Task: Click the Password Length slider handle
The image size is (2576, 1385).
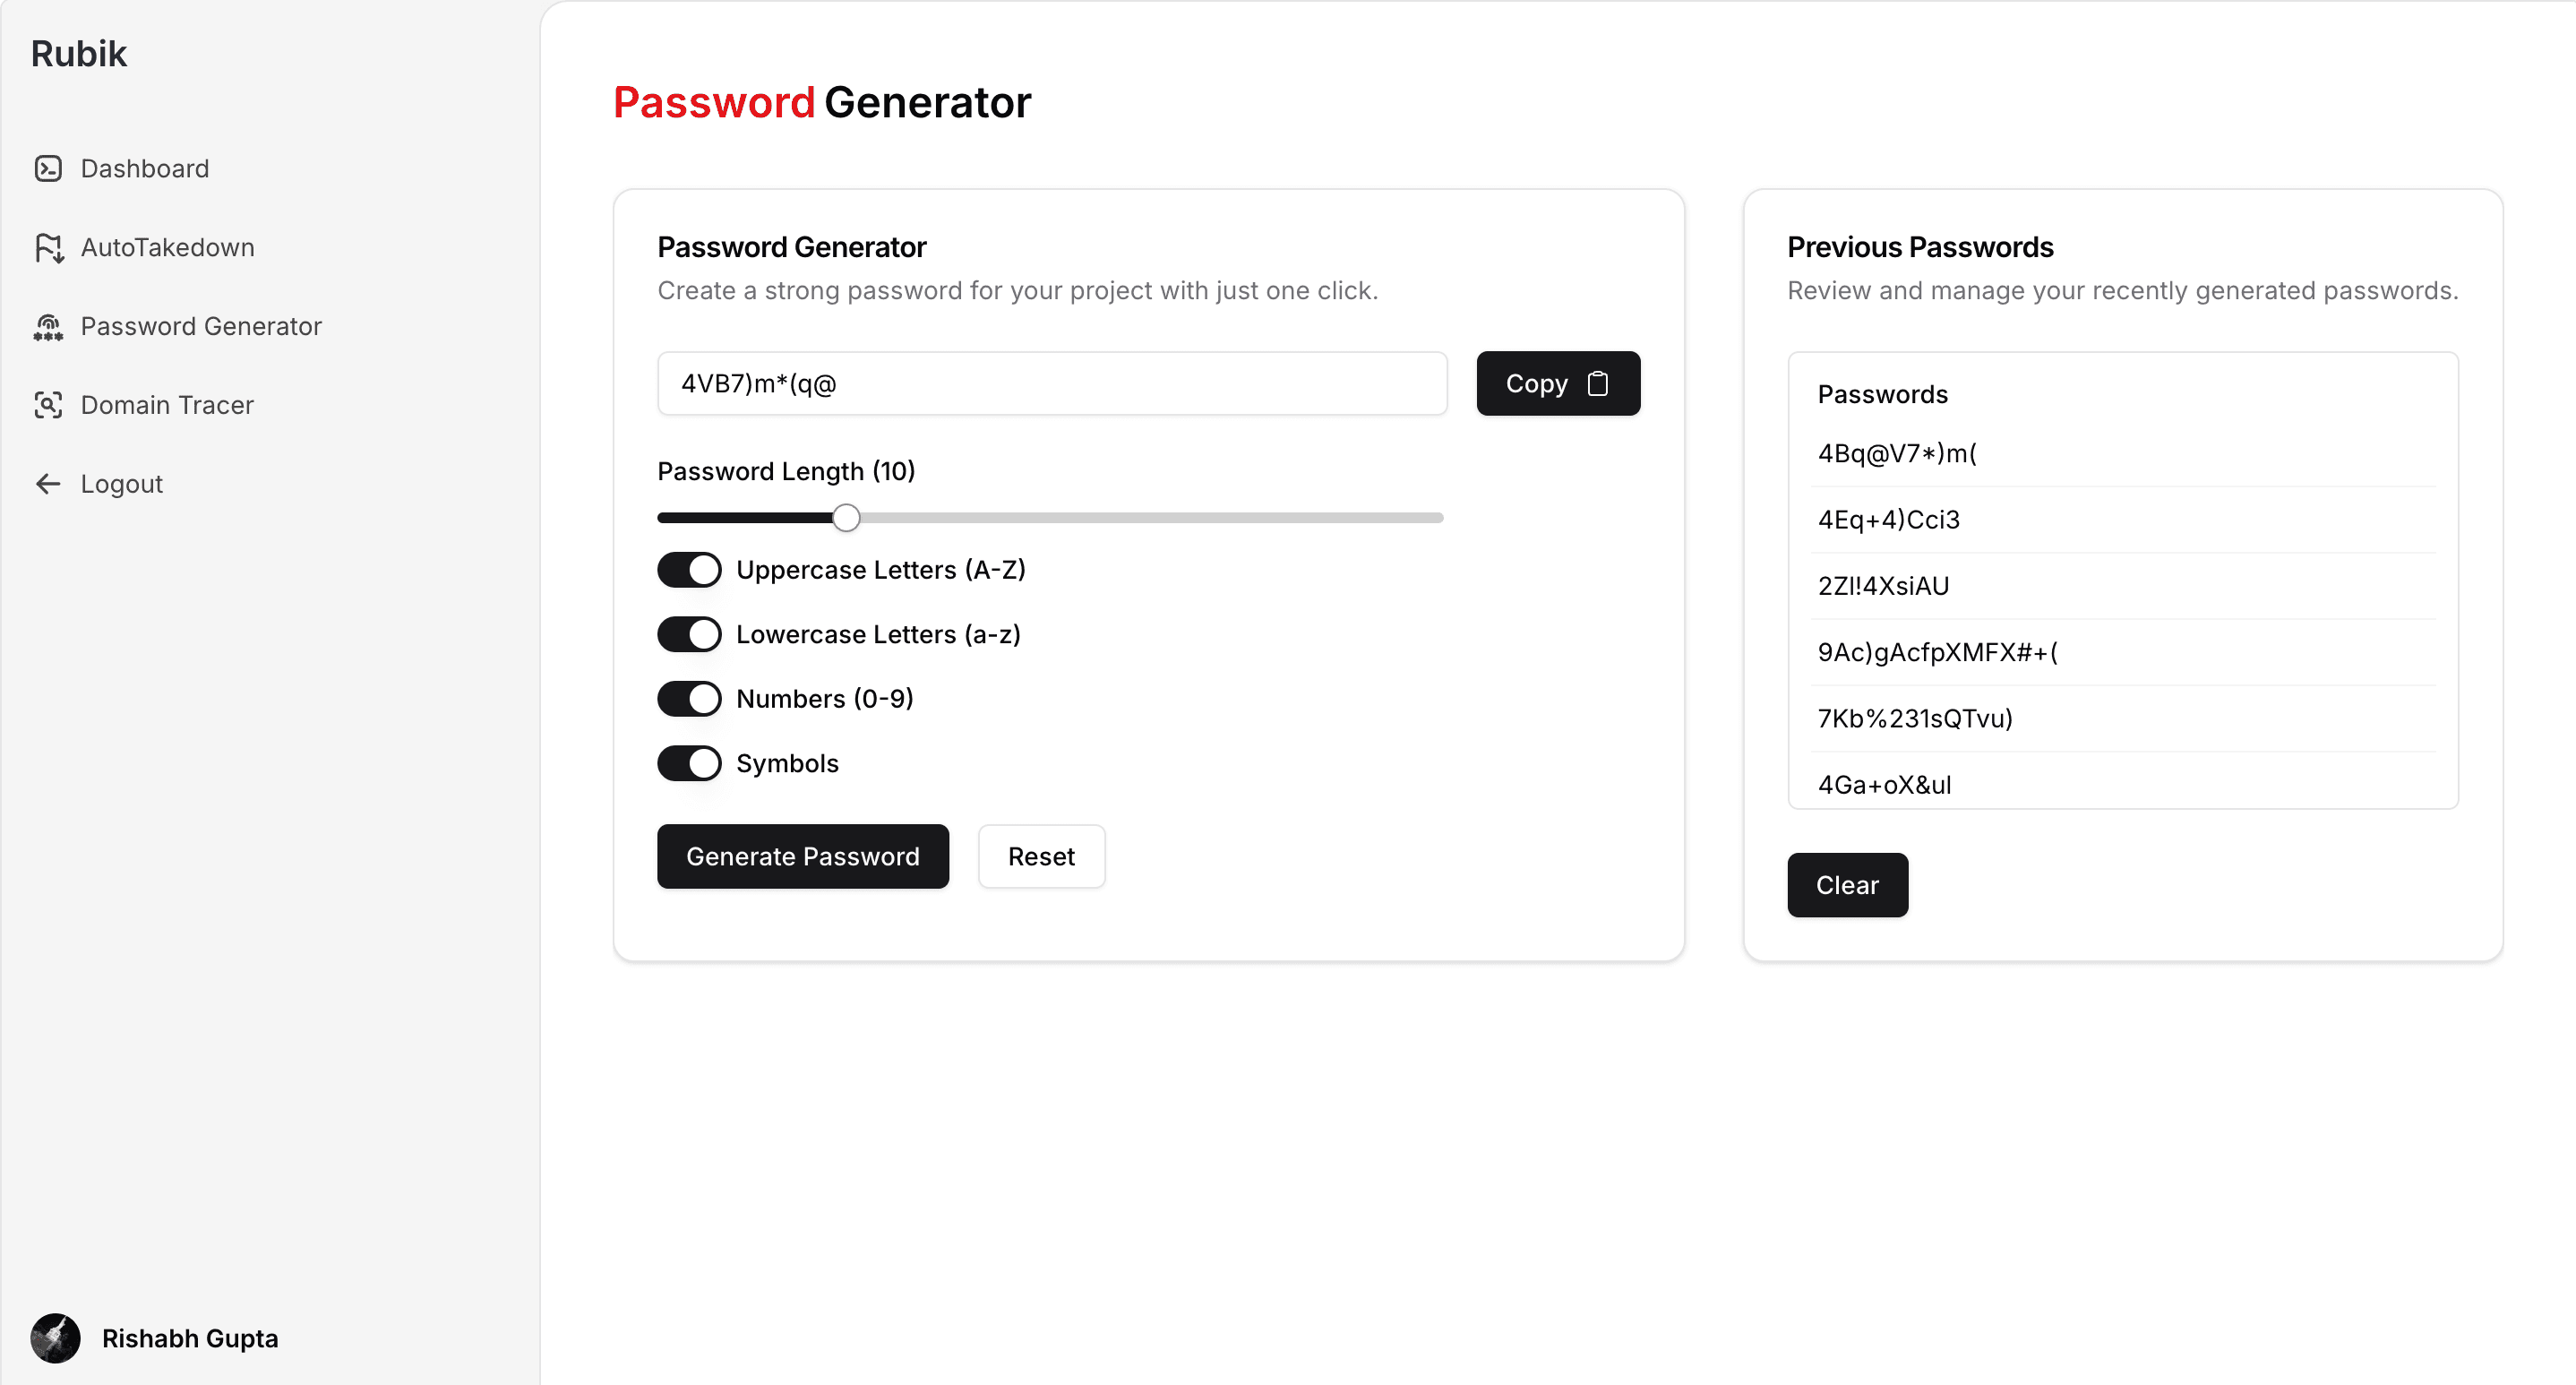Action: pyautogui.click(x=846, y=518)
